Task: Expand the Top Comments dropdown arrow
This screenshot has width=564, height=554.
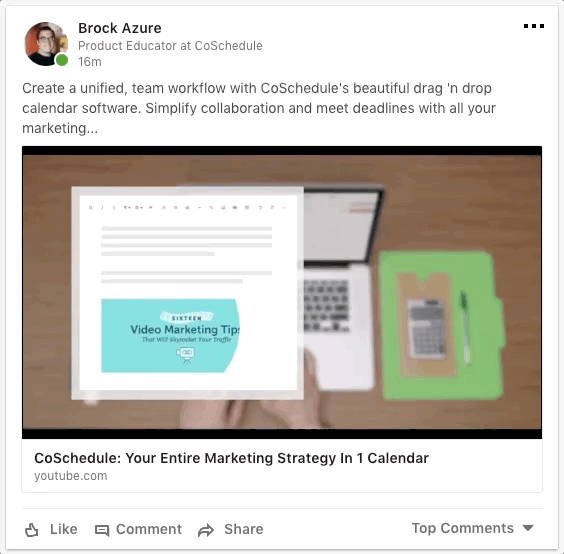Action: (528, 528)
